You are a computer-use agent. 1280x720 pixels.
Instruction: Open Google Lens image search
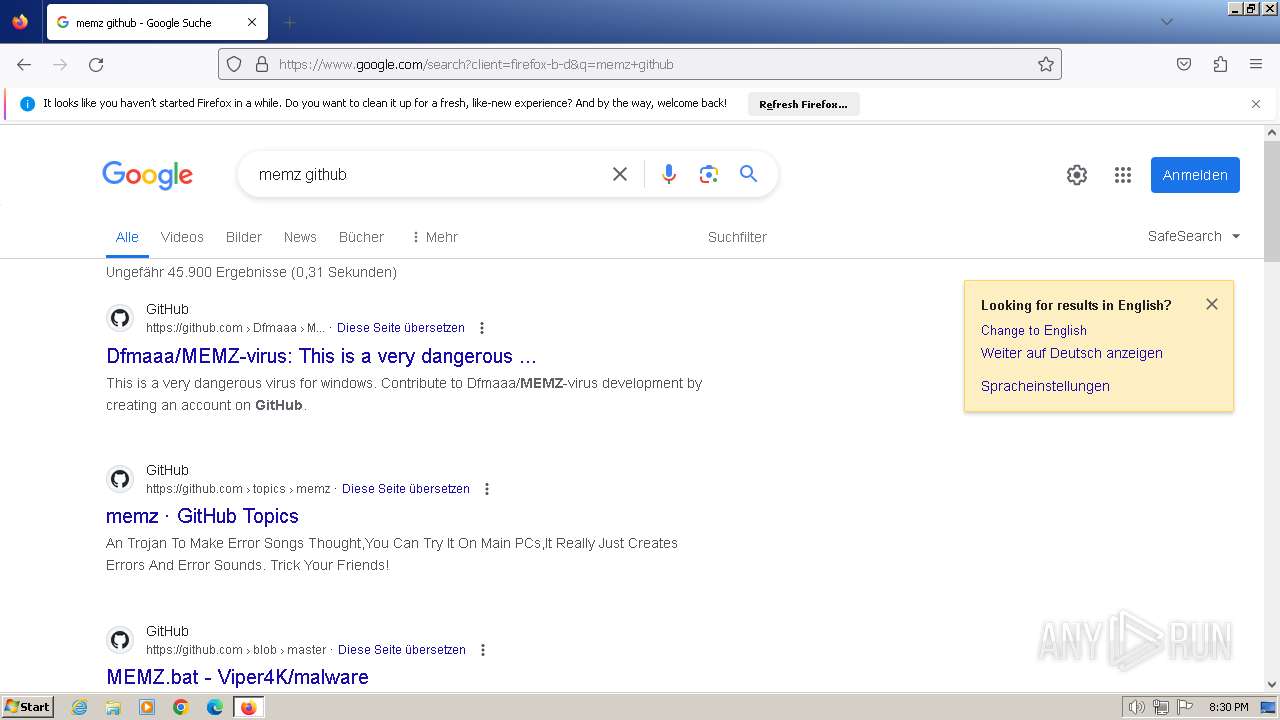point(709,174)
